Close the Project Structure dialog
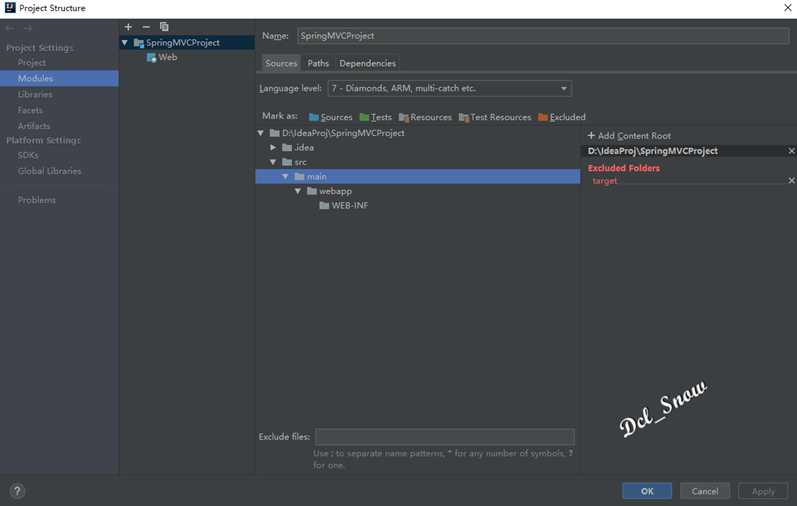Image resolution: width=797 pixels, height=506 pixels. coord(787,8)
